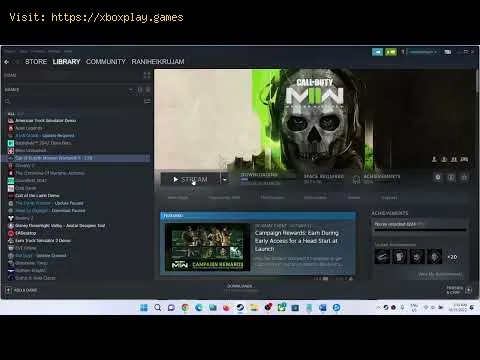Open File Explorer from the taskbar

254,307
